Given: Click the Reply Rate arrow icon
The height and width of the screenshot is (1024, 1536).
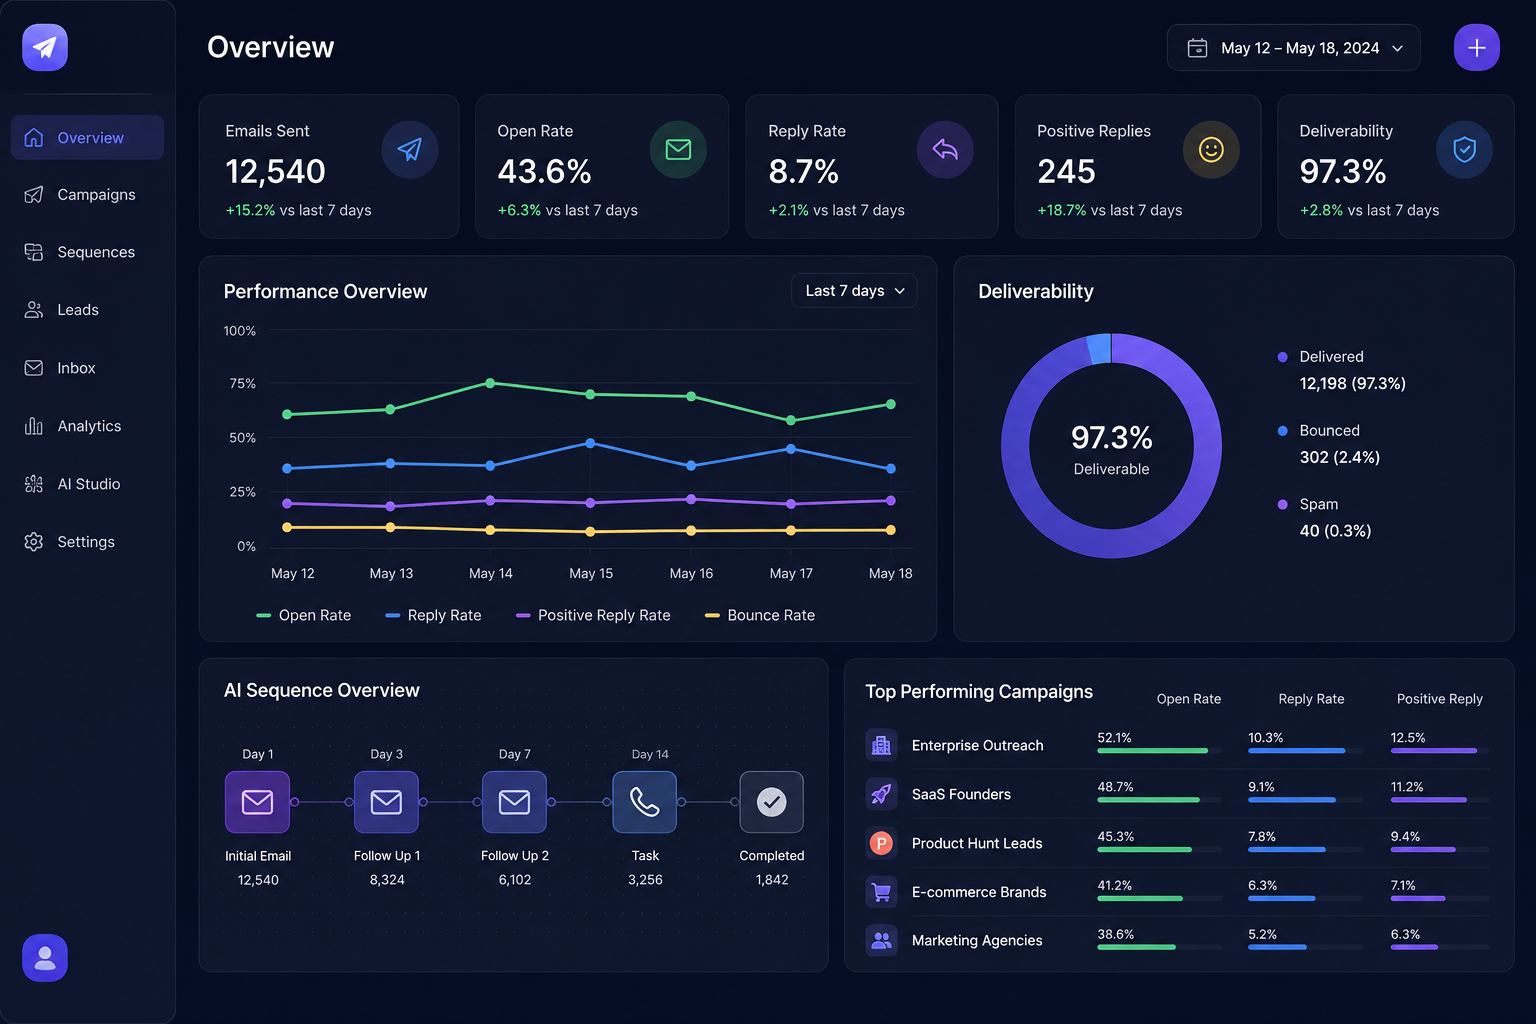Looking at the screenshot, I should coord(945,150).
